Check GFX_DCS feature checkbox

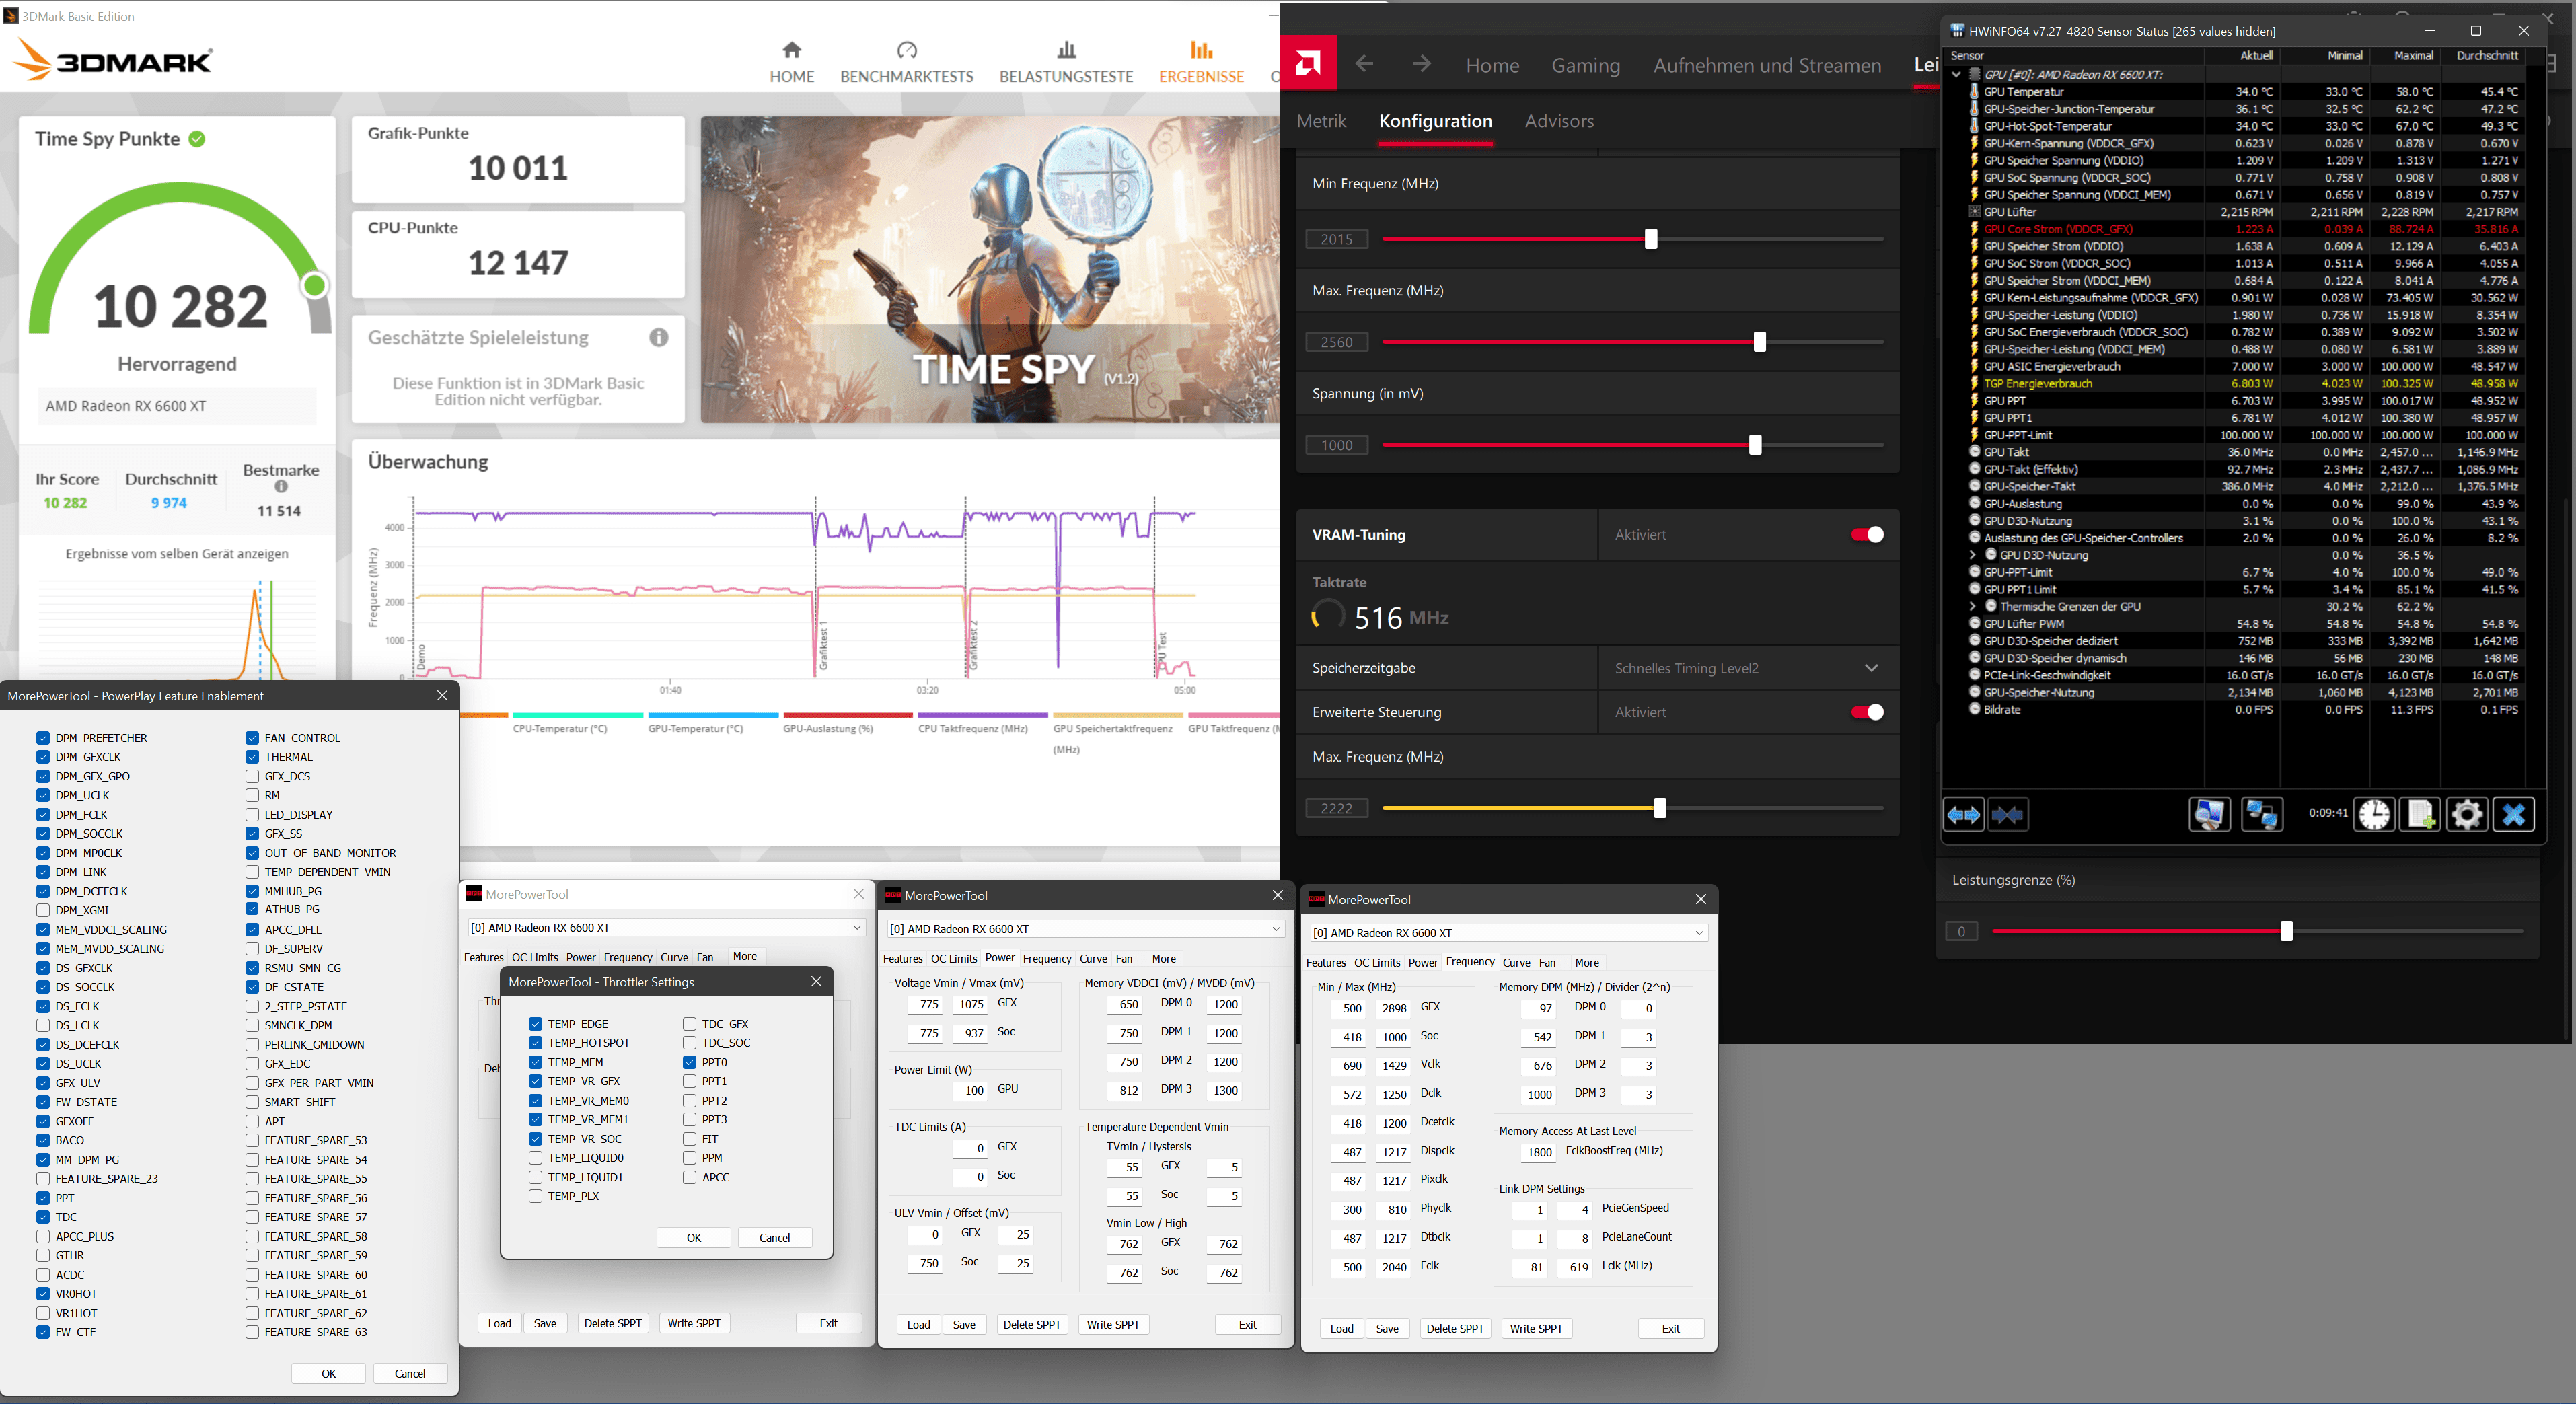tap(252, 776)
